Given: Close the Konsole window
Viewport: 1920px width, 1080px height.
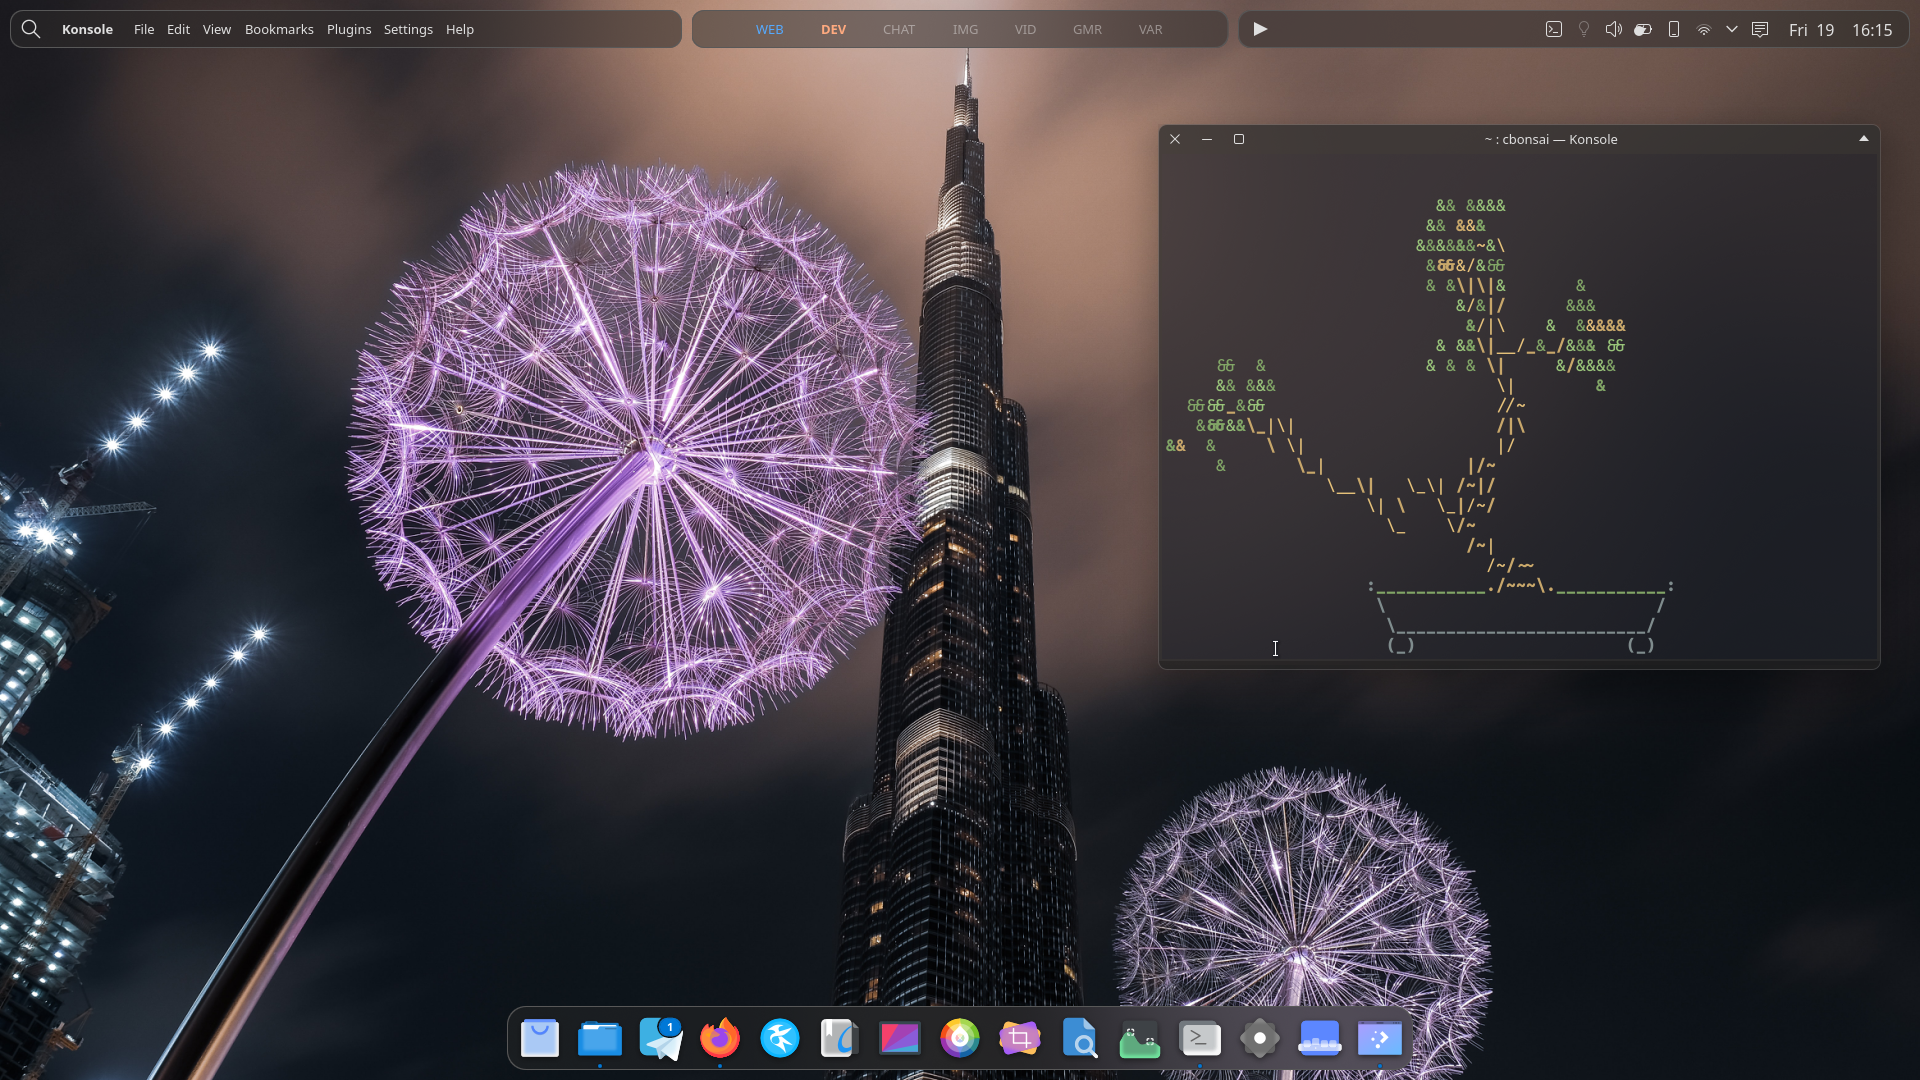Looking at the screenshot, I should point(1175,139).
